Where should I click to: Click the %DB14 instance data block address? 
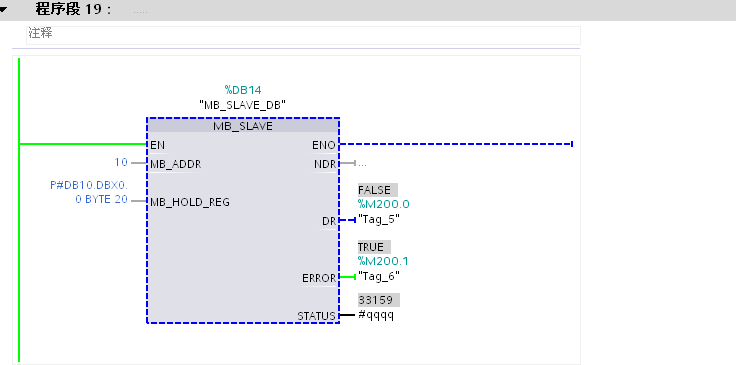click(x=243, y=90)
